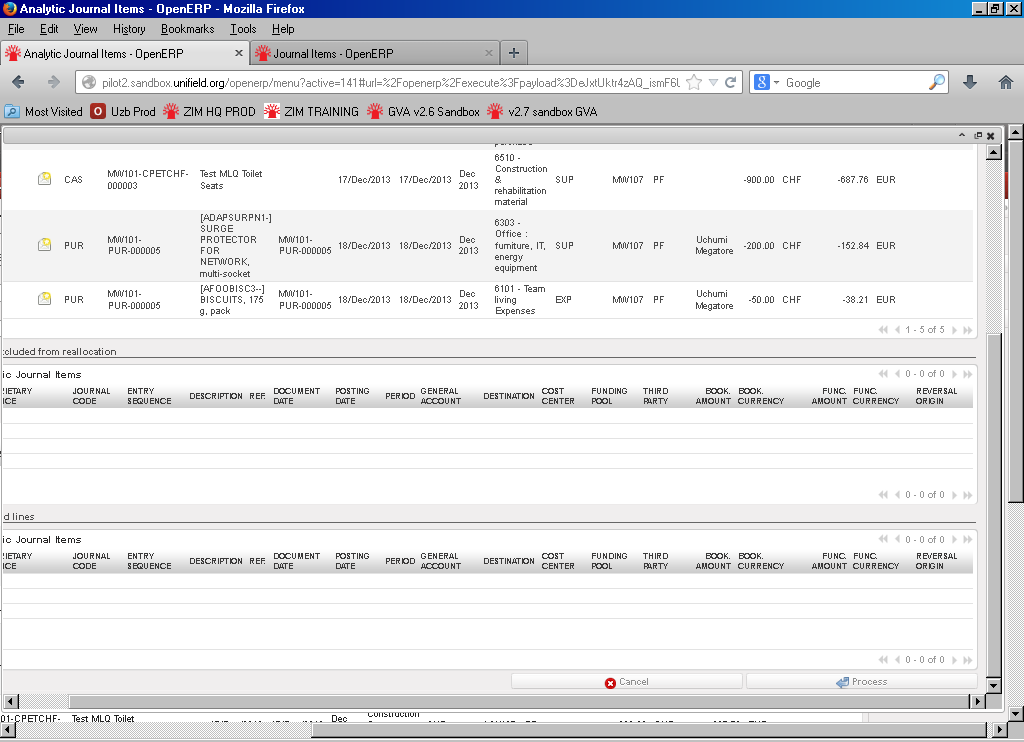The width and height of the screenshot is (1024, 742).
Task: Expand the Most Visited bookmarks folder
Action: [44, 112]
